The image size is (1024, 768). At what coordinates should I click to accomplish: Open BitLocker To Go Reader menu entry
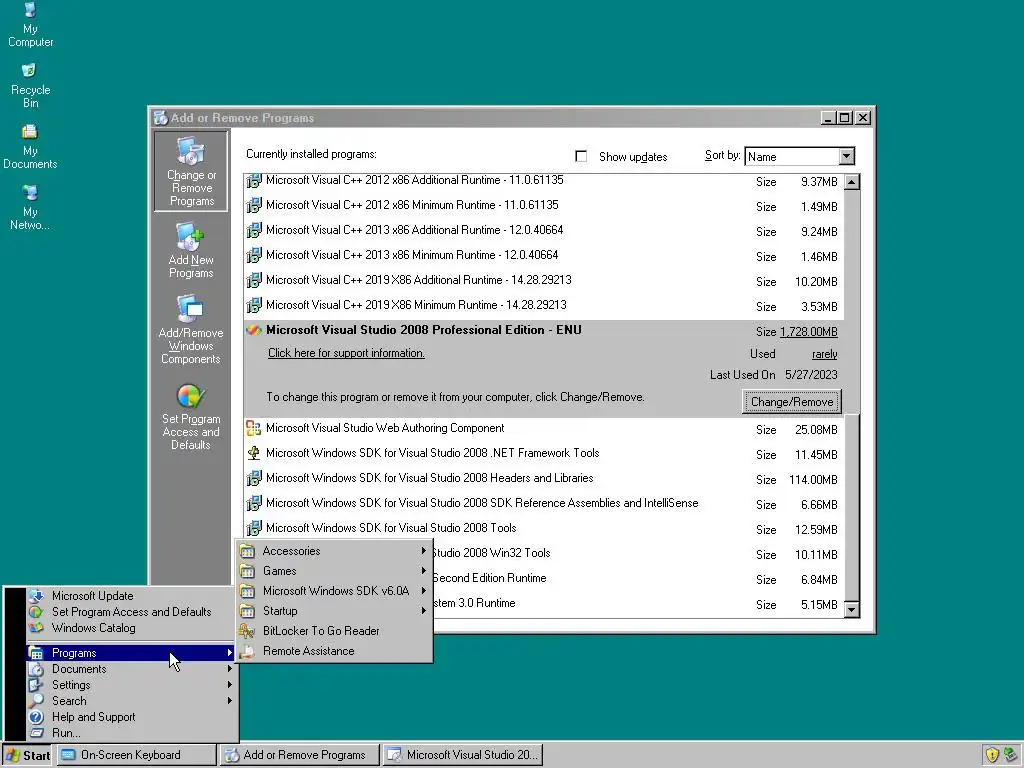click(334, 631)
